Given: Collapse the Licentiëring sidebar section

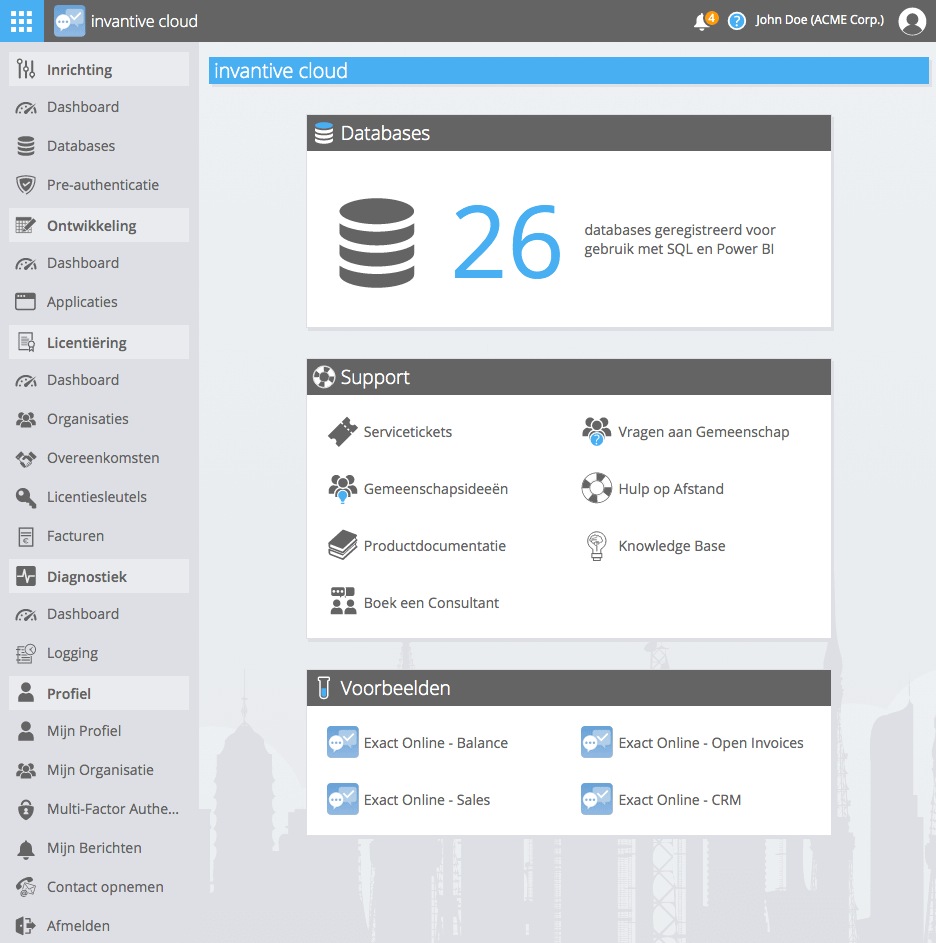Looking at the screenshot, I should [98, 343].
